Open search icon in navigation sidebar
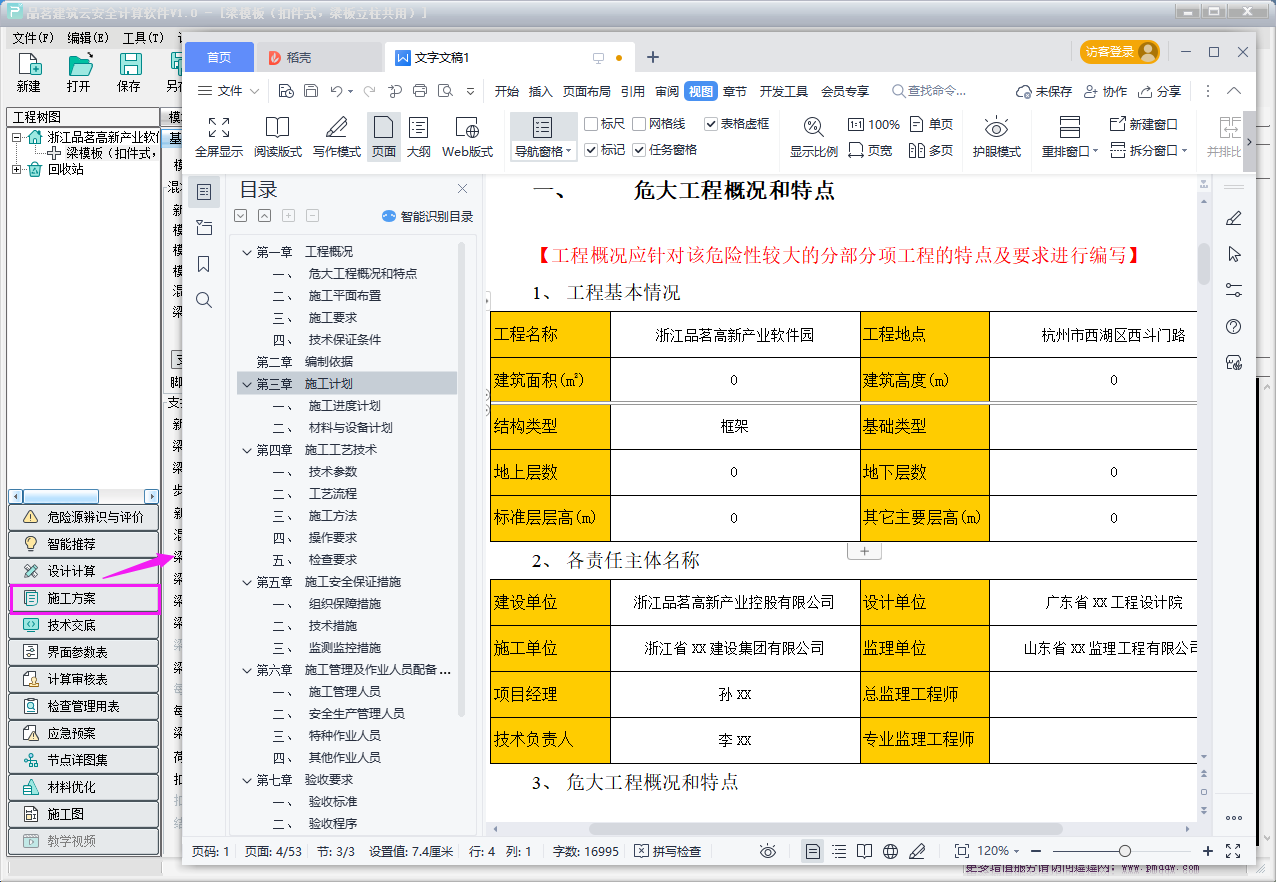Viewport: 1276px width, 882px height. (x=204, y=300)
